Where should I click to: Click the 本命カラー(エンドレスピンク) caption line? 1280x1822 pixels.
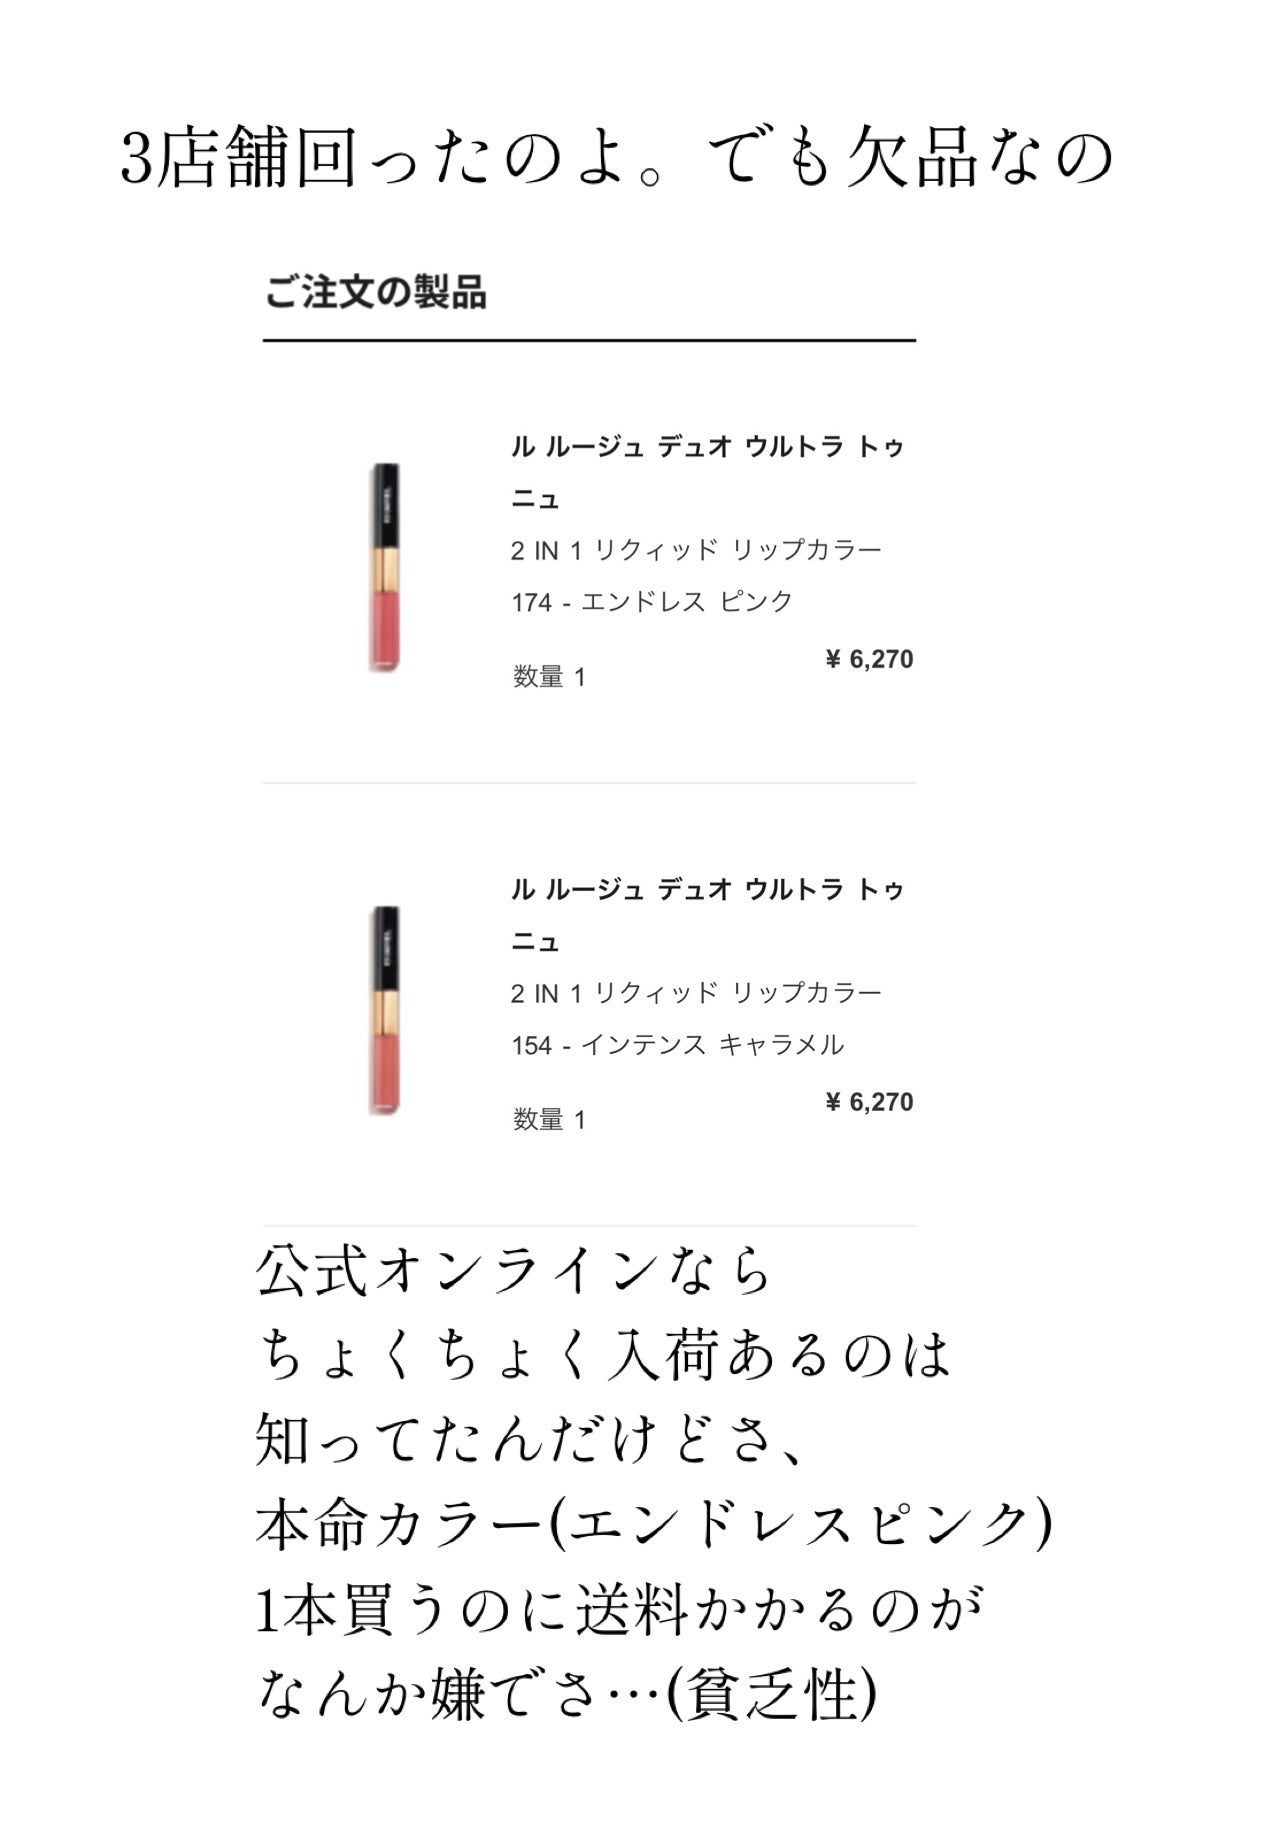[x=655, y=1526]
